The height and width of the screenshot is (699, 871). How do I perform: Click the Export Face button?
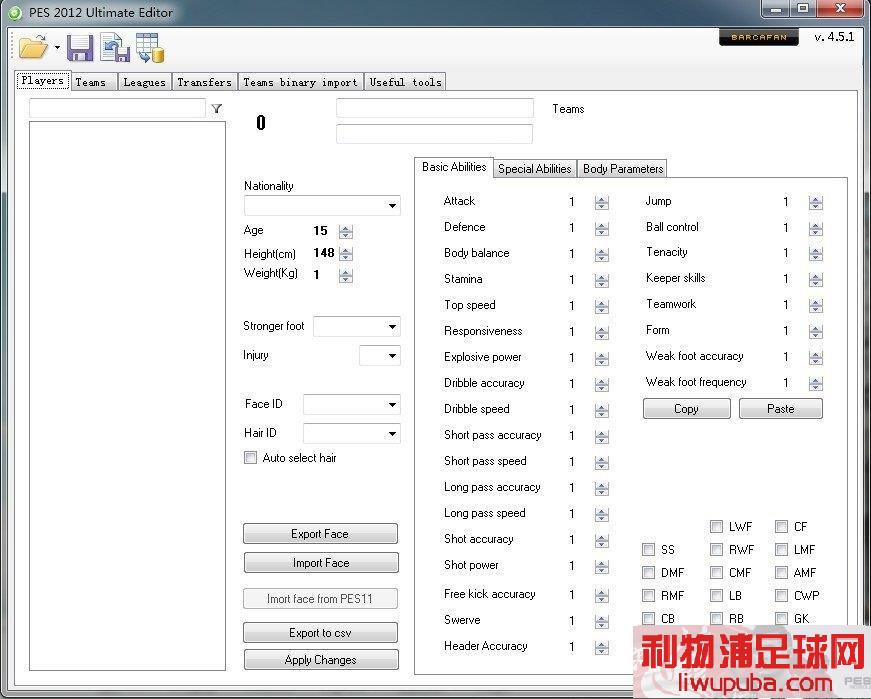coord(321,534)
